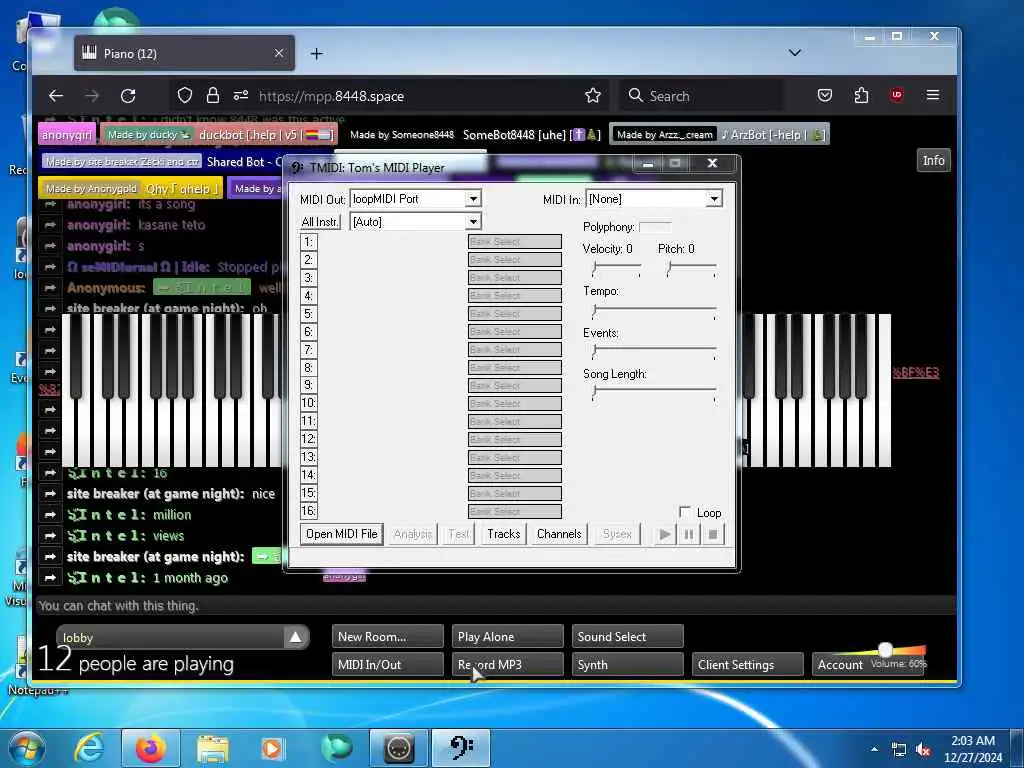The image size is (1024, 768).
Task: Open the Synth panel
Action: pyautogui.click(x=628, y=665)
